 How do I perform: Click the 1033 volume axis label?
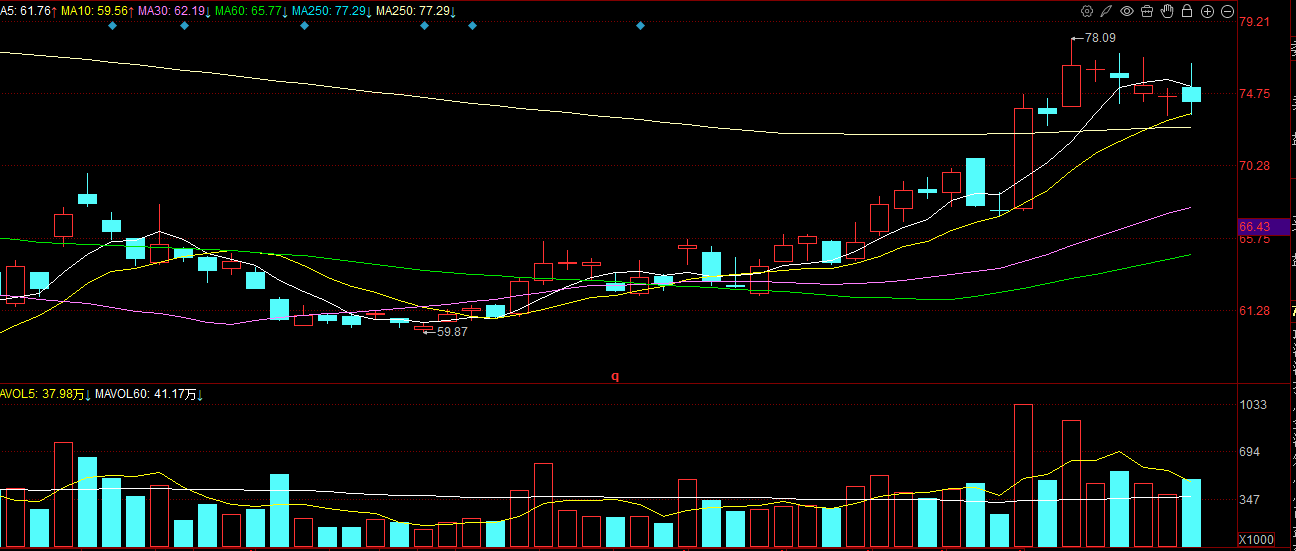[1253, 405]
